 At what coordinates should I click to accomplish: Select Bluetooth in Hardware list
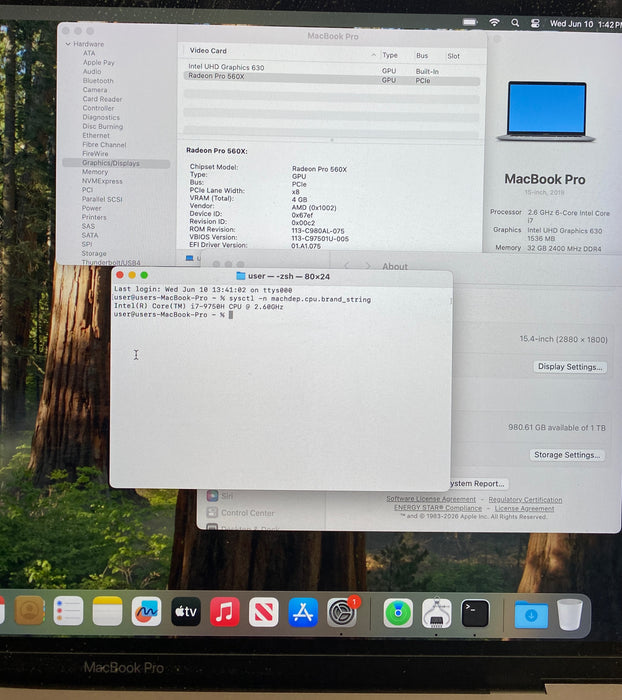98,81
